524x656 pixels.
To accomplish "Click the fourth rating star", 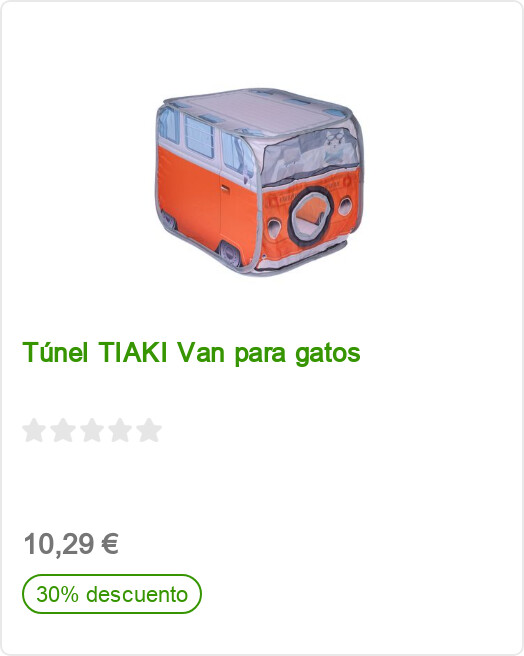I will click(120, 430).
